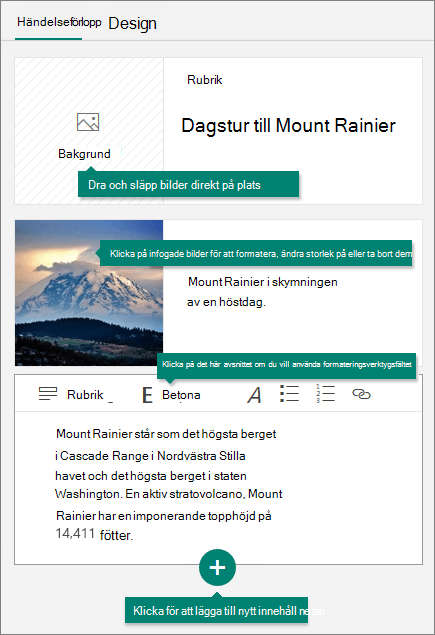The image size is (435, 635).
Task: Click tooltip Klicka för att lägga till nytt innehåll
Action: click(216, 610)
